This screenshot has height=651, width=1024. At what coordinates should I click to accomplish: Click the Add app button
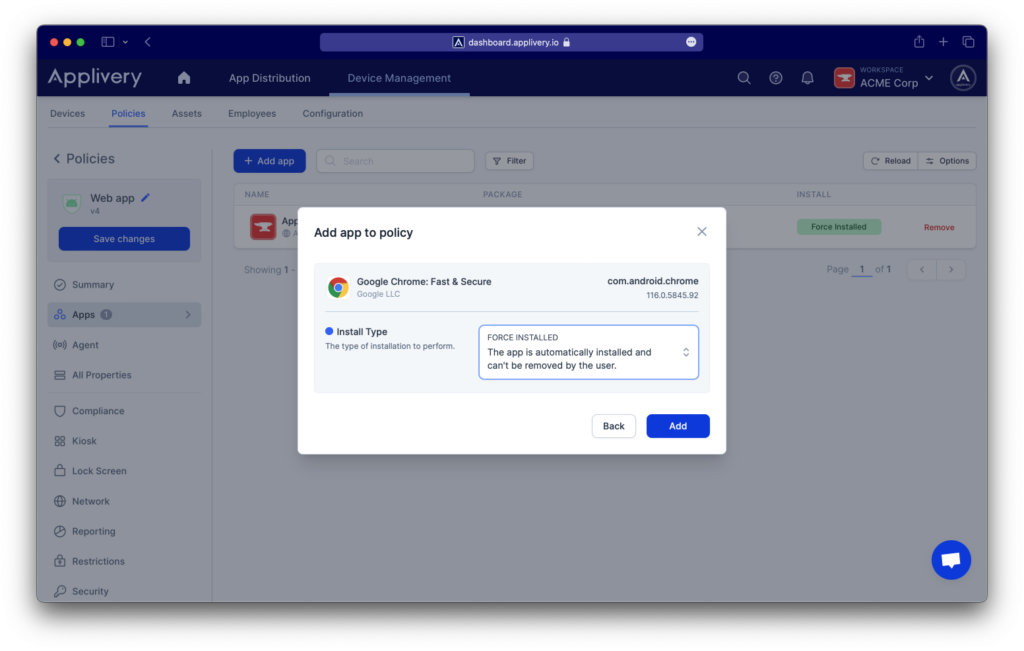coord(269,161)
